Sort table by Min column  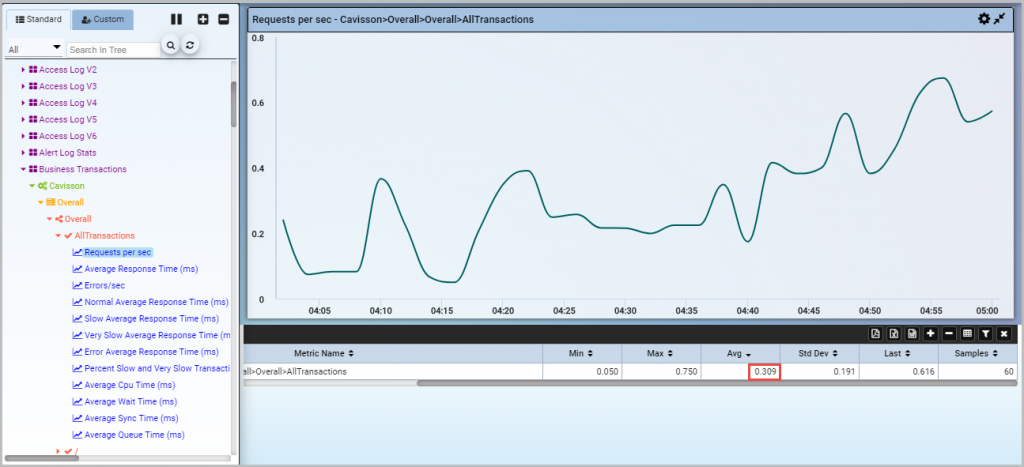[581, 353]
